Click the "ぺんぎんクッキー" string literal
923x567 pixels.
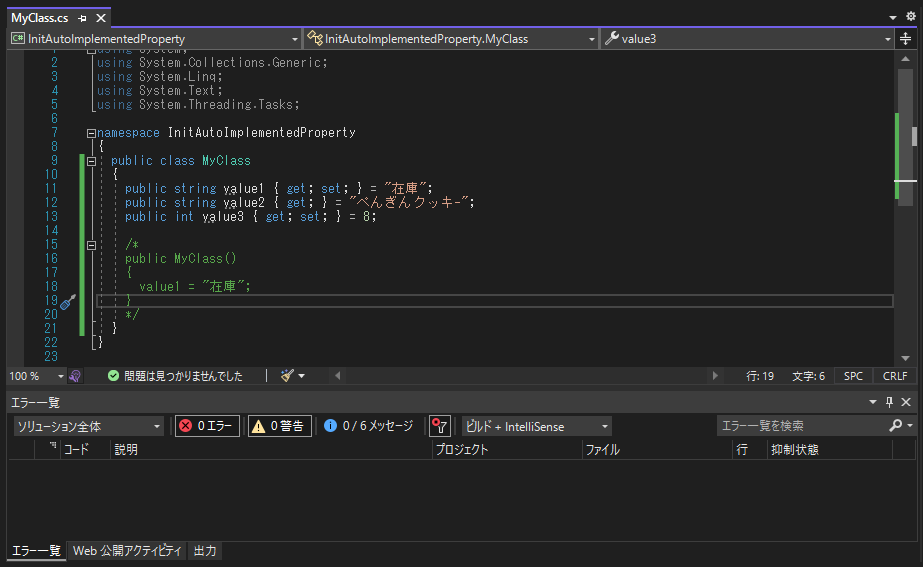[411, 203]
